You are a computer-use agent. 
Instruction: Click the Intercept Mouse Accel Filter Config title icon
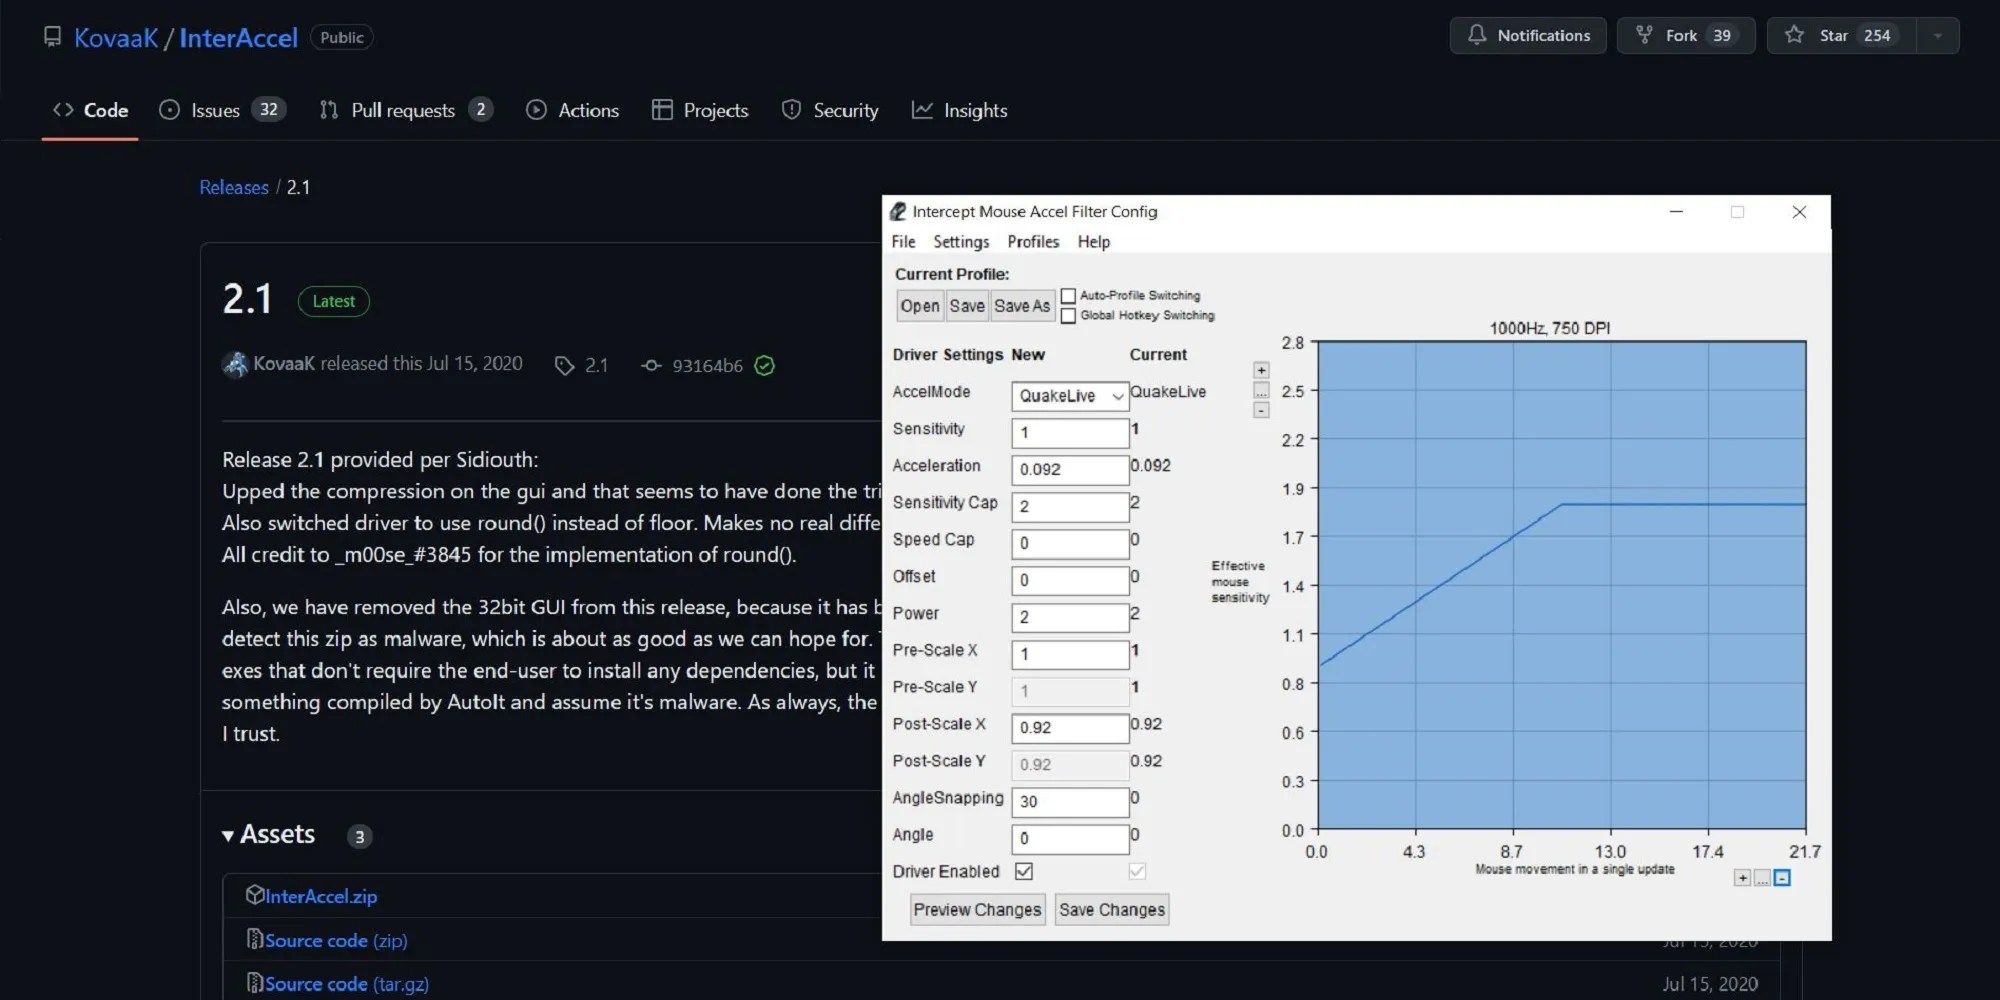pyautogui.click(x=898, y=211)
